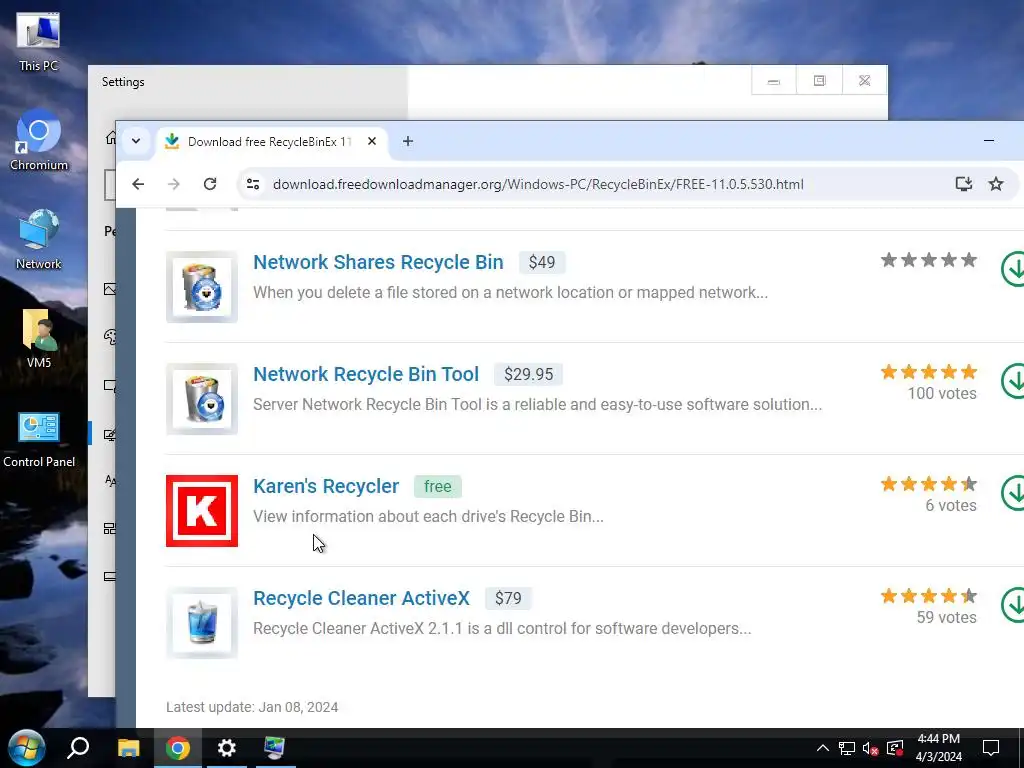Screen dimensions: 1024x768
Task: Minimize the Chromium browser window
Action: 989,140
